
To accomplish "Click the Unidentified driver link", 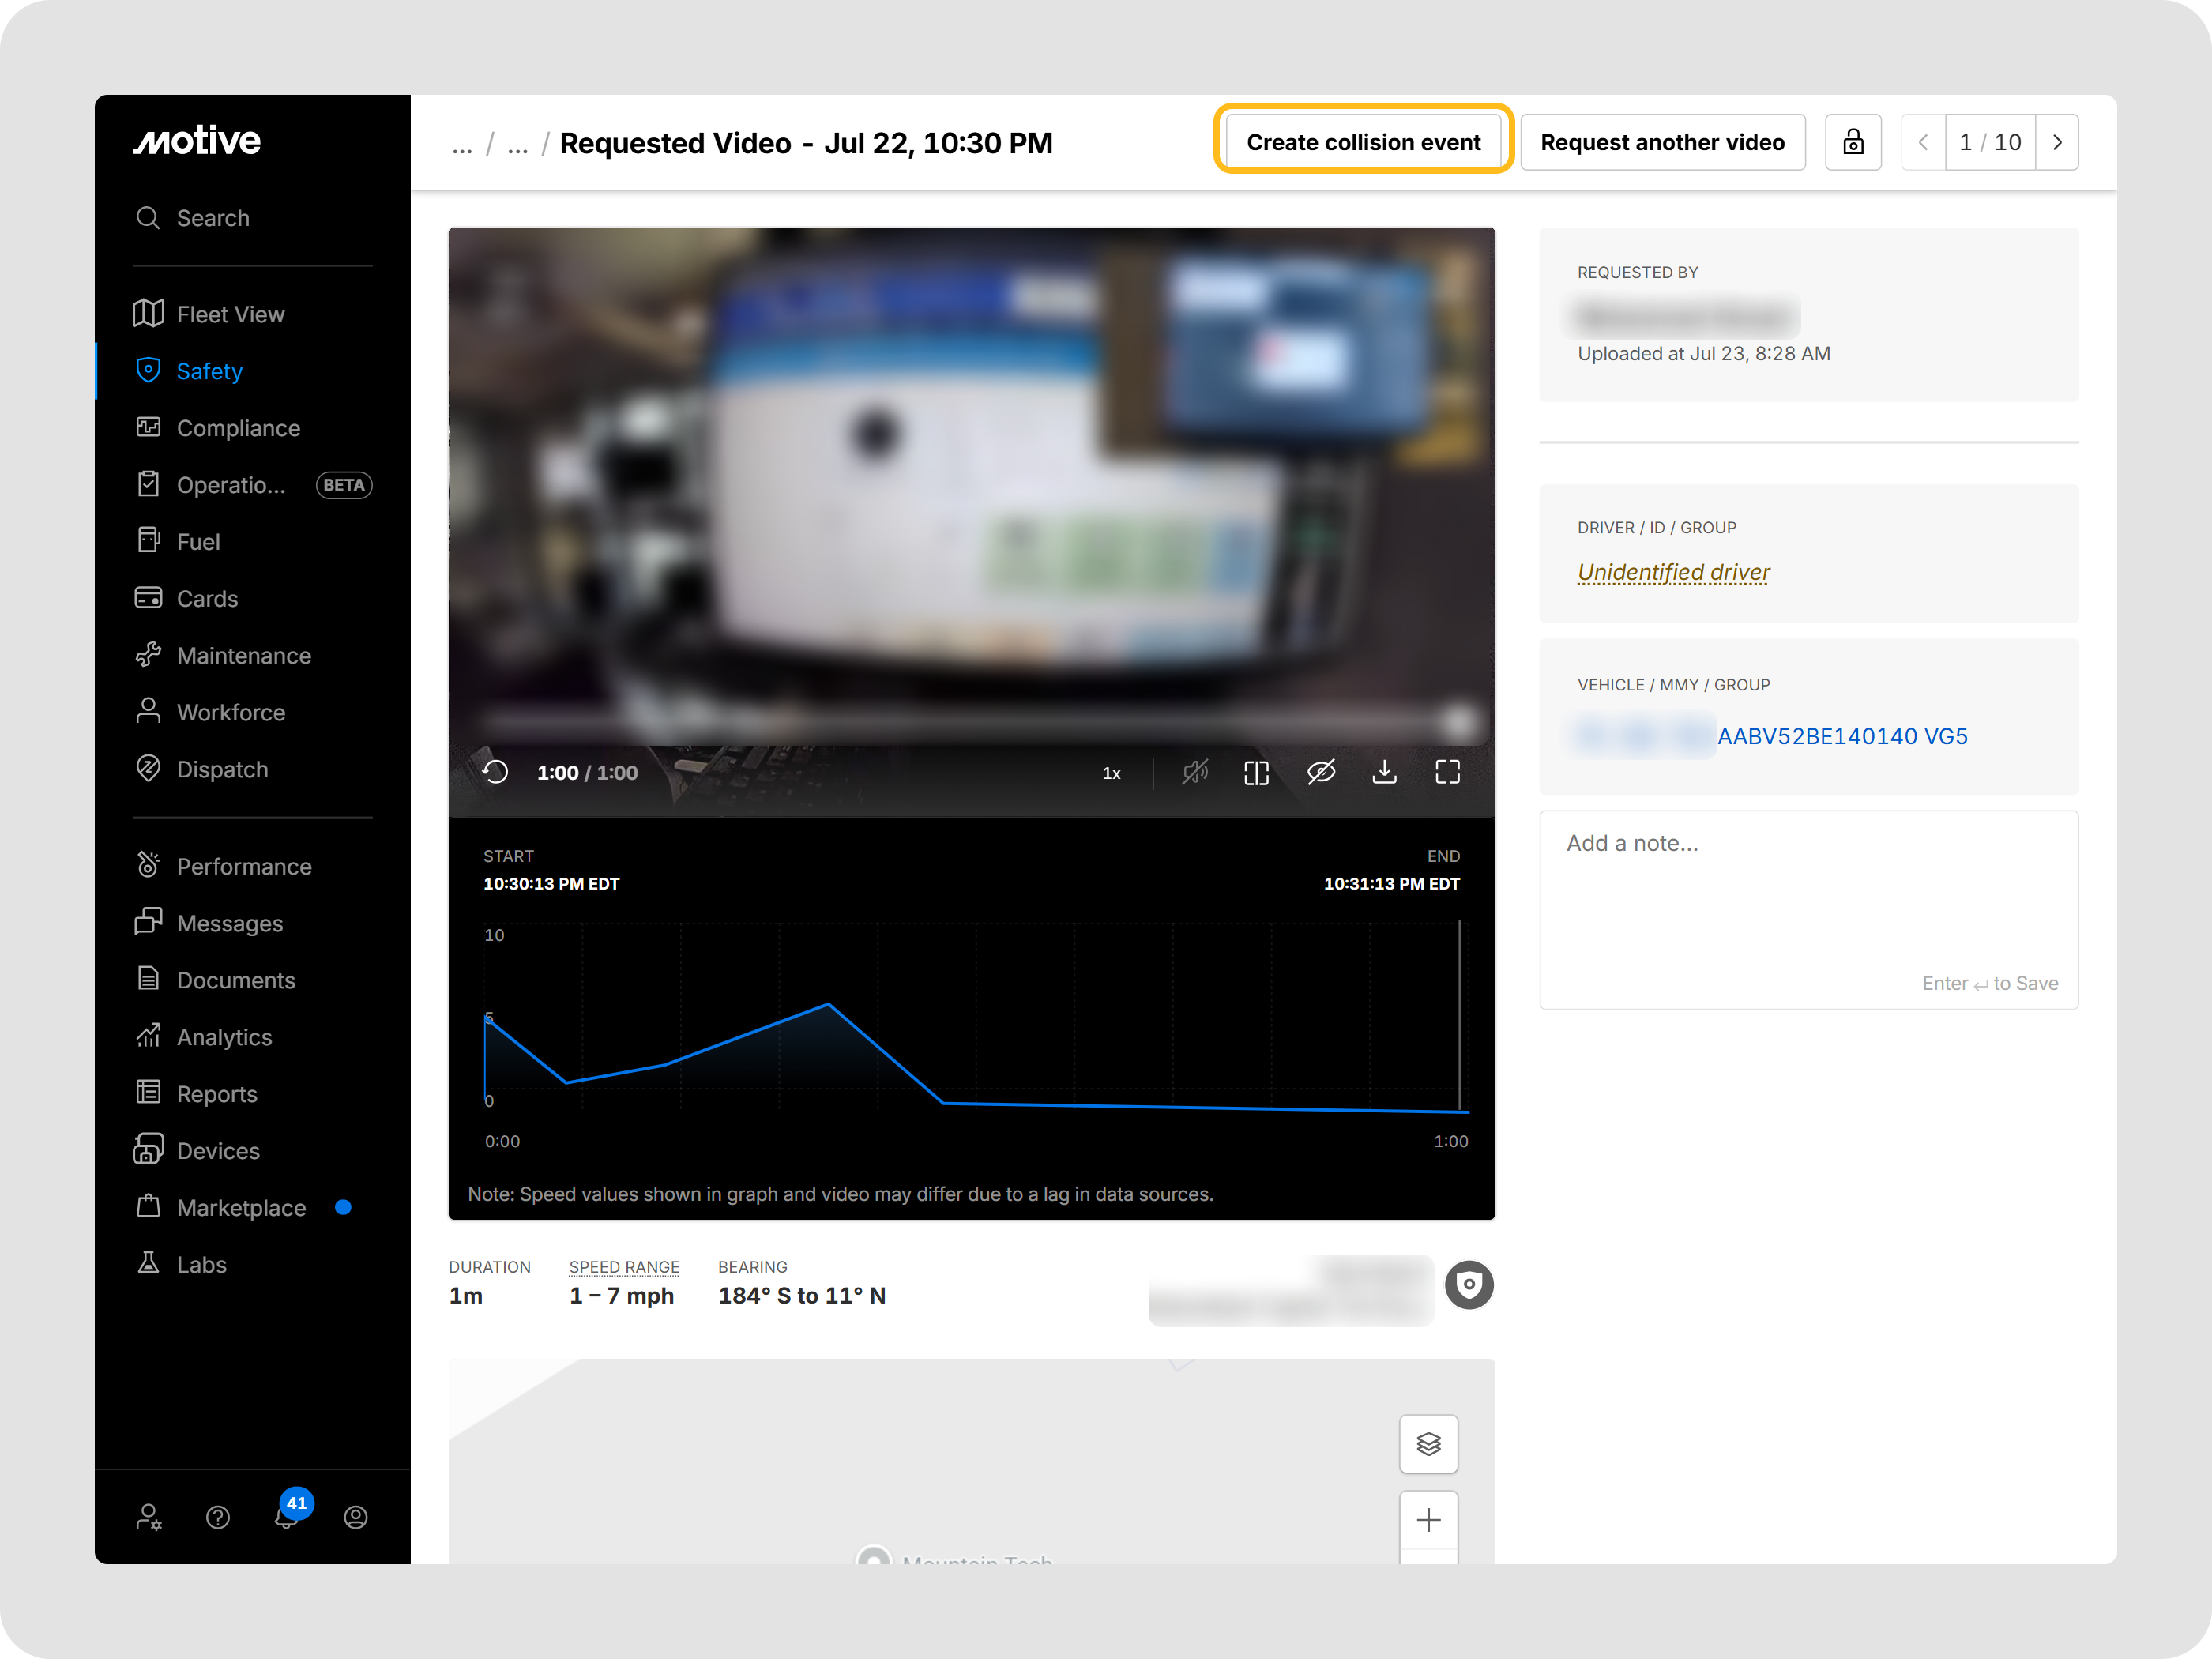I will click(1673, 572).
